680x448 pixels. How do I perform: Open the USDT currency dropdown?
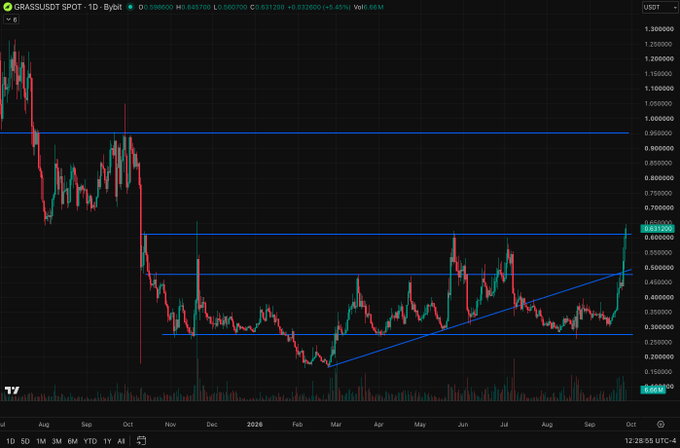tap(660, 7)
